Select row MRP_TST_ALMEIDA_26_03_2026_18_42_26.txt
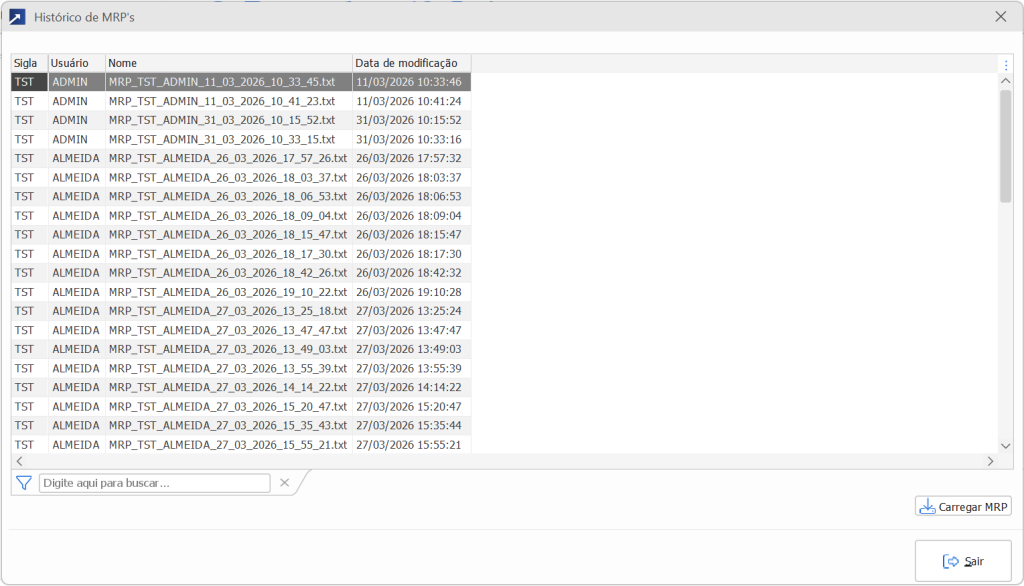The width and height of the screenshot is (1024, 586). [x=241, y=272]
